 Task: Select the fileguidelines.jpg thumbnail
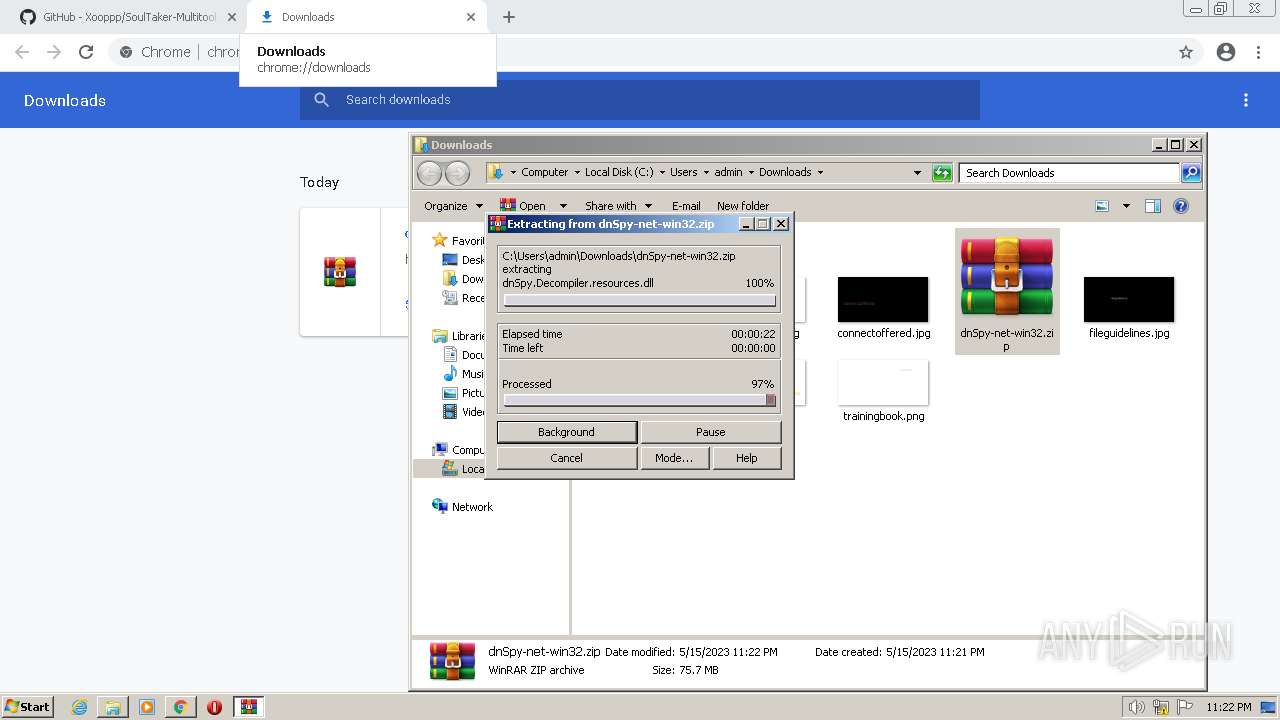click(x=1129, y=299)
